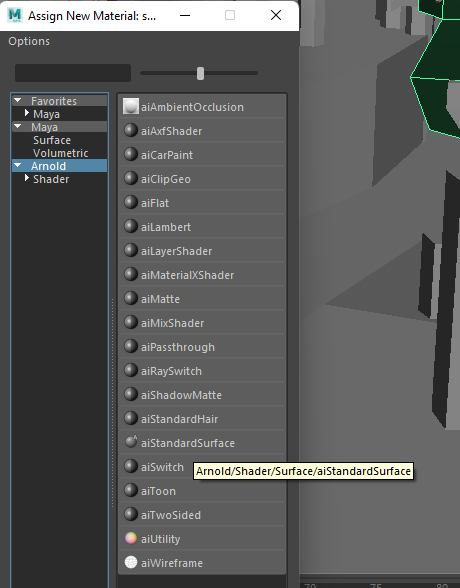Select the Volumetric category
The width and height of the screenshot is (460, 588).
[x=60, y=153]
